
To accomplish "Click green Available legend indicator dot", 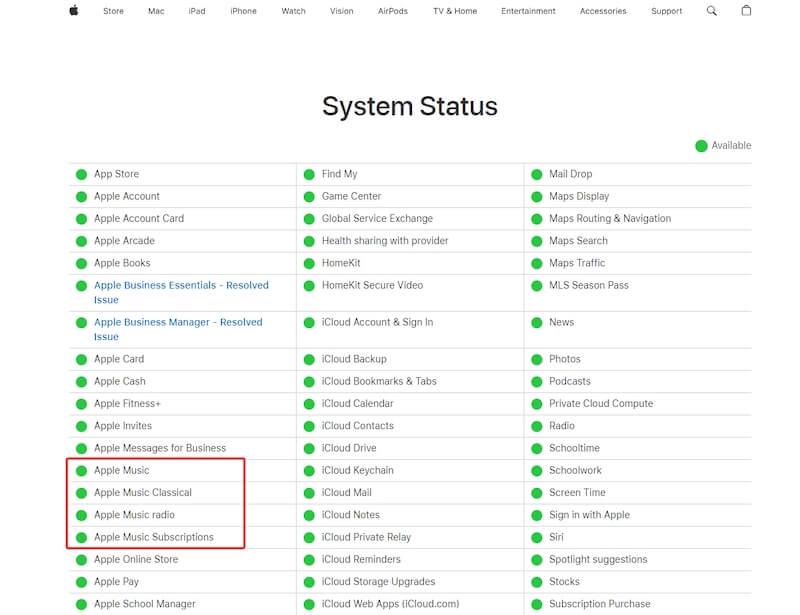I will click(702, 146).
